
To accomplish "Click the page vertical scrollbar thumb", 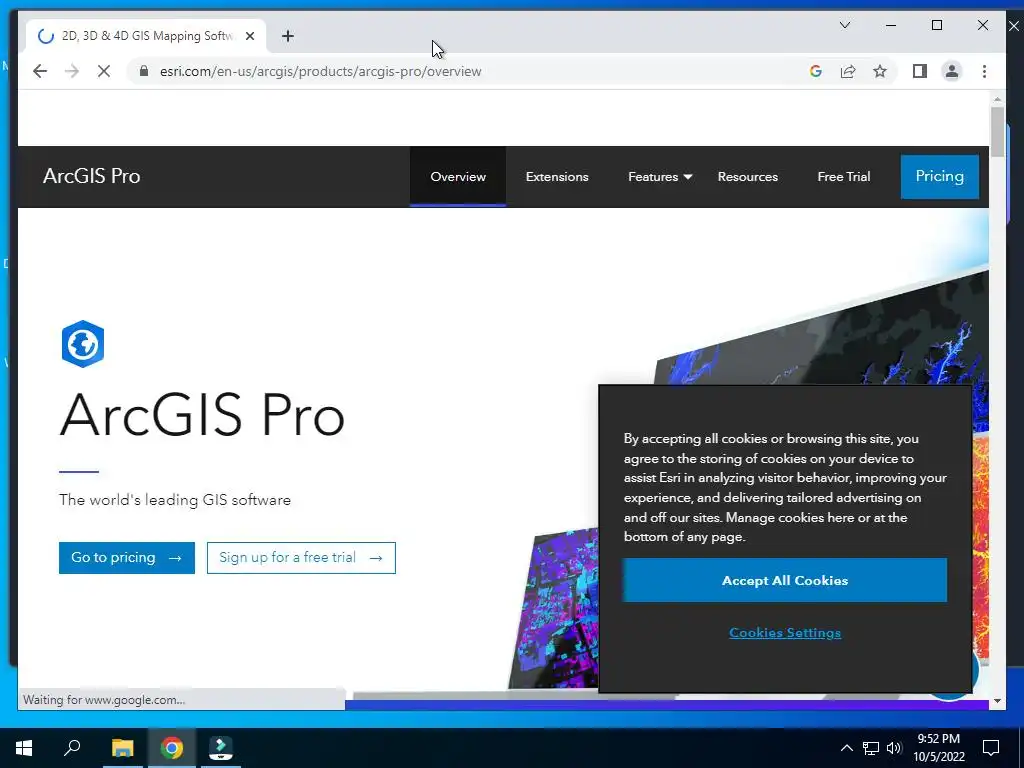I will pyautogui.click(x=997, y=131).
